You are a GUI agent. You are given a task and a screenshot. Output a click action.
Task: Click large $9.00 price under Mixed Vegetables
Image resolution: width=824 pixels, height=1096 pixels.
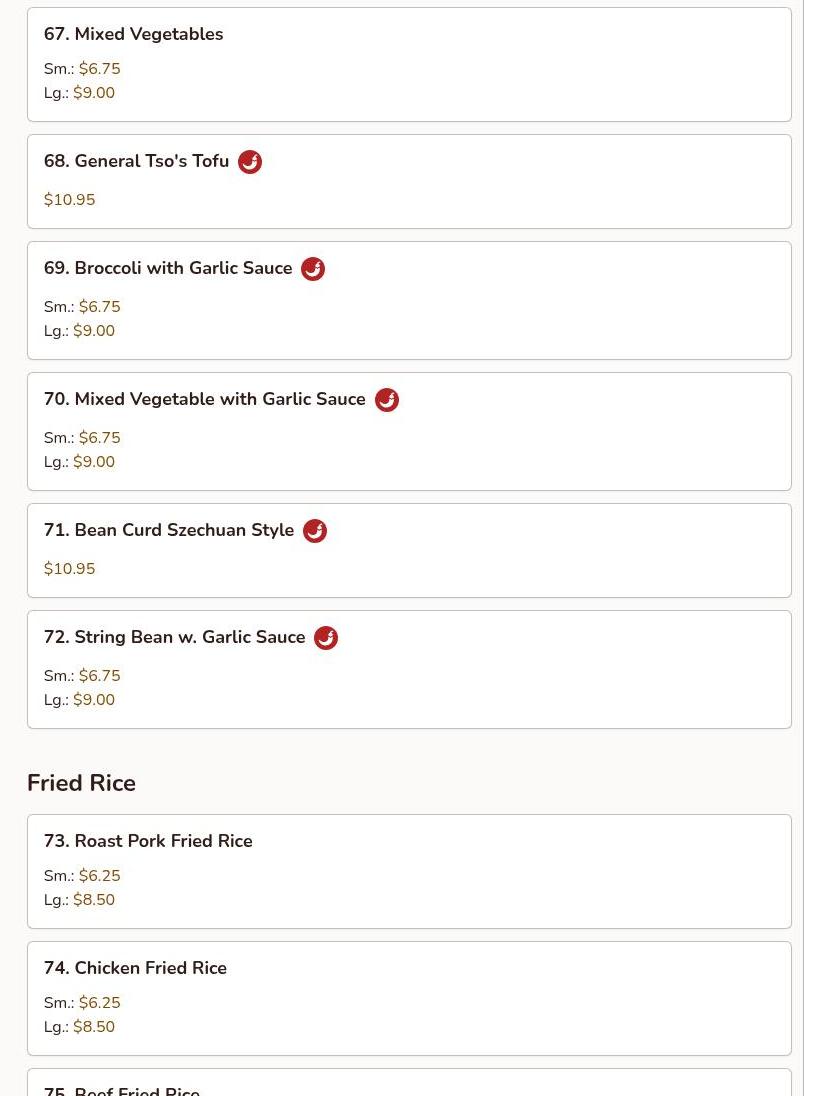click(94, 93)
